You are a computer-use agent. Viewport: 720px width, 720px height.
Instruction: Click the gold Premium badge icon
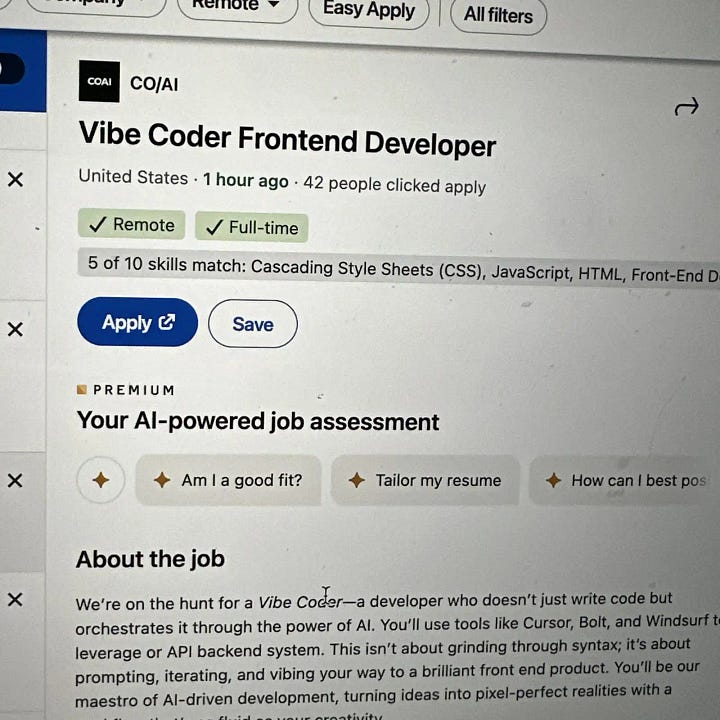(x=82, y=390)
